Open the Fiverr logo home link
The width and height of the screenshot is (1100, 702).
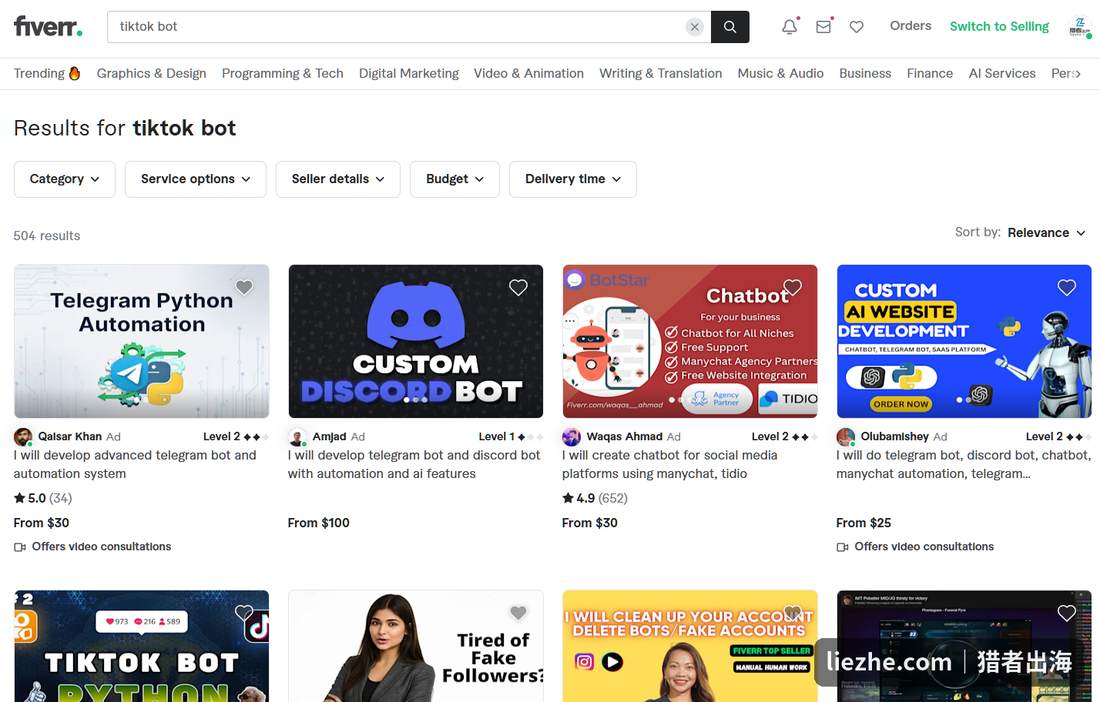pyautogui.click(x=48, y=27)
